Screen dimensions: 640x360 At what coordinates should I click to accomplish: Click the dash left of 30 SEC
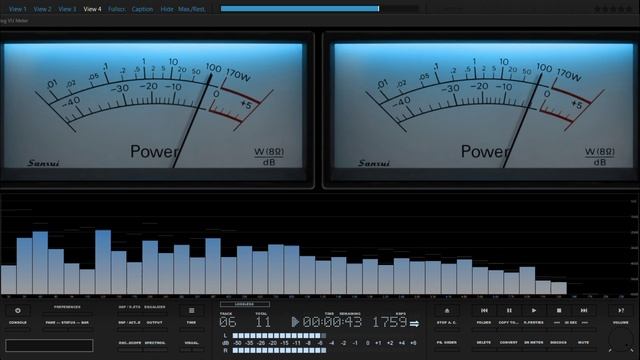pos(557,322)
